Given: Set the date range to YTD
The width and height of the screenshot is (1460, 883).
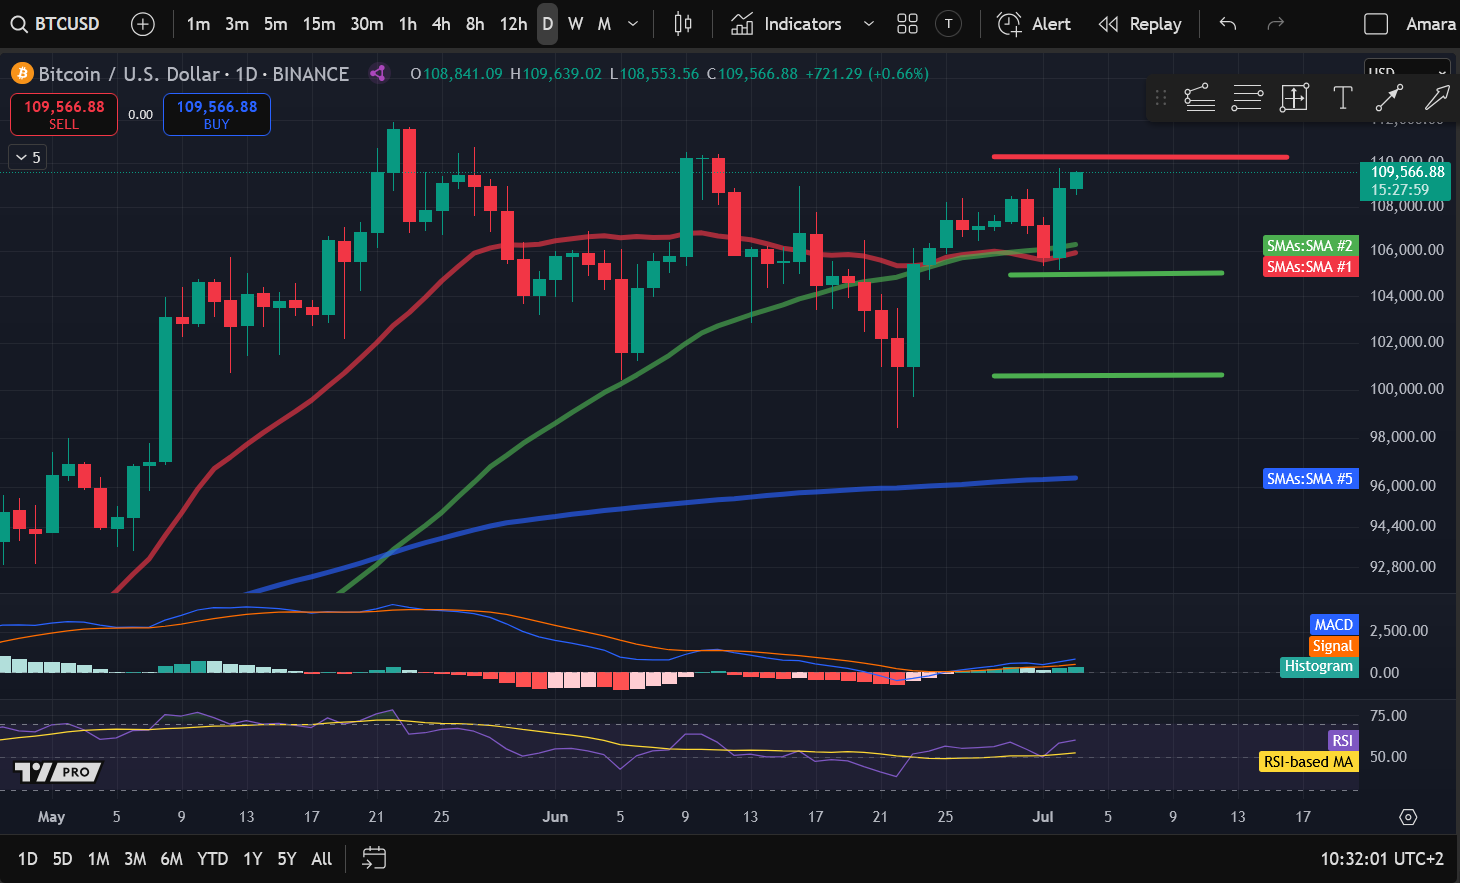Looking at the screenshot, I should click(212, 859).
